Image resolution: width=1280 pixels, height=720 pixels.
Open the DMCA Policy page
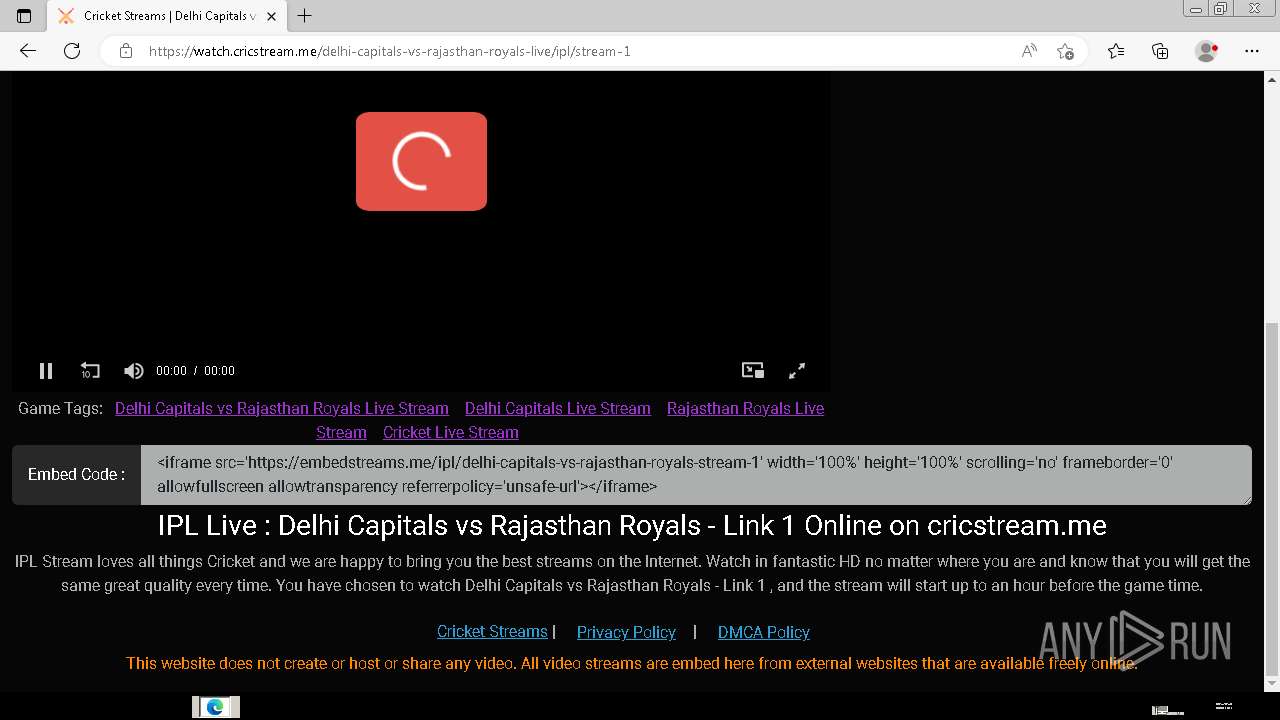(x=764, y=632)
